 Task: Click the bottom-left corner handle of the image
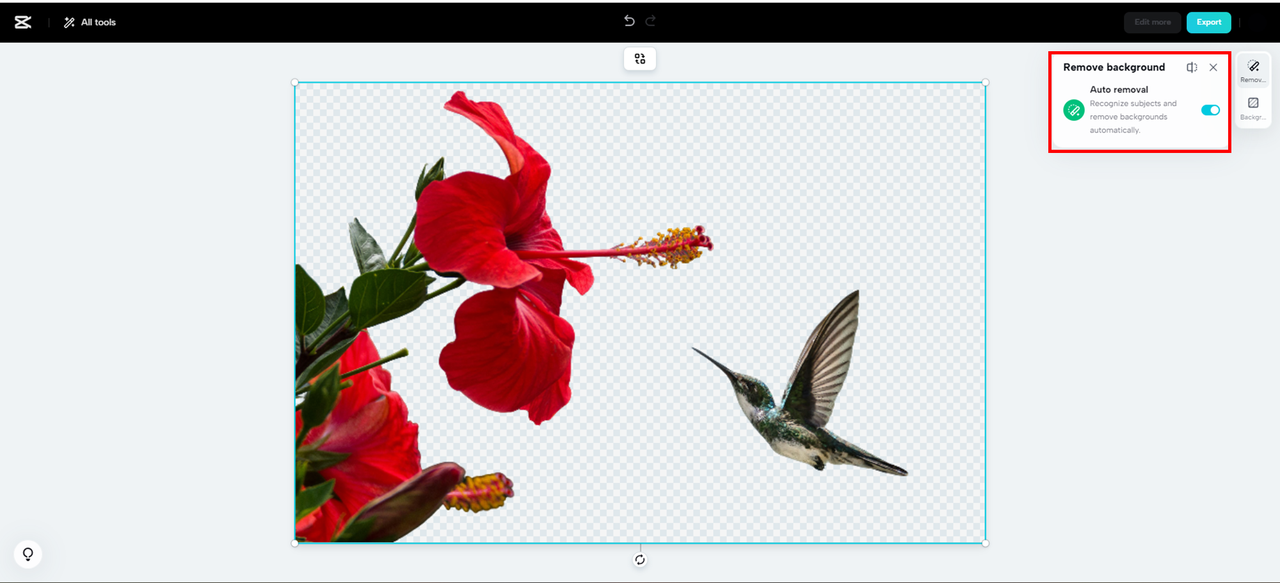tap(295, 543)
